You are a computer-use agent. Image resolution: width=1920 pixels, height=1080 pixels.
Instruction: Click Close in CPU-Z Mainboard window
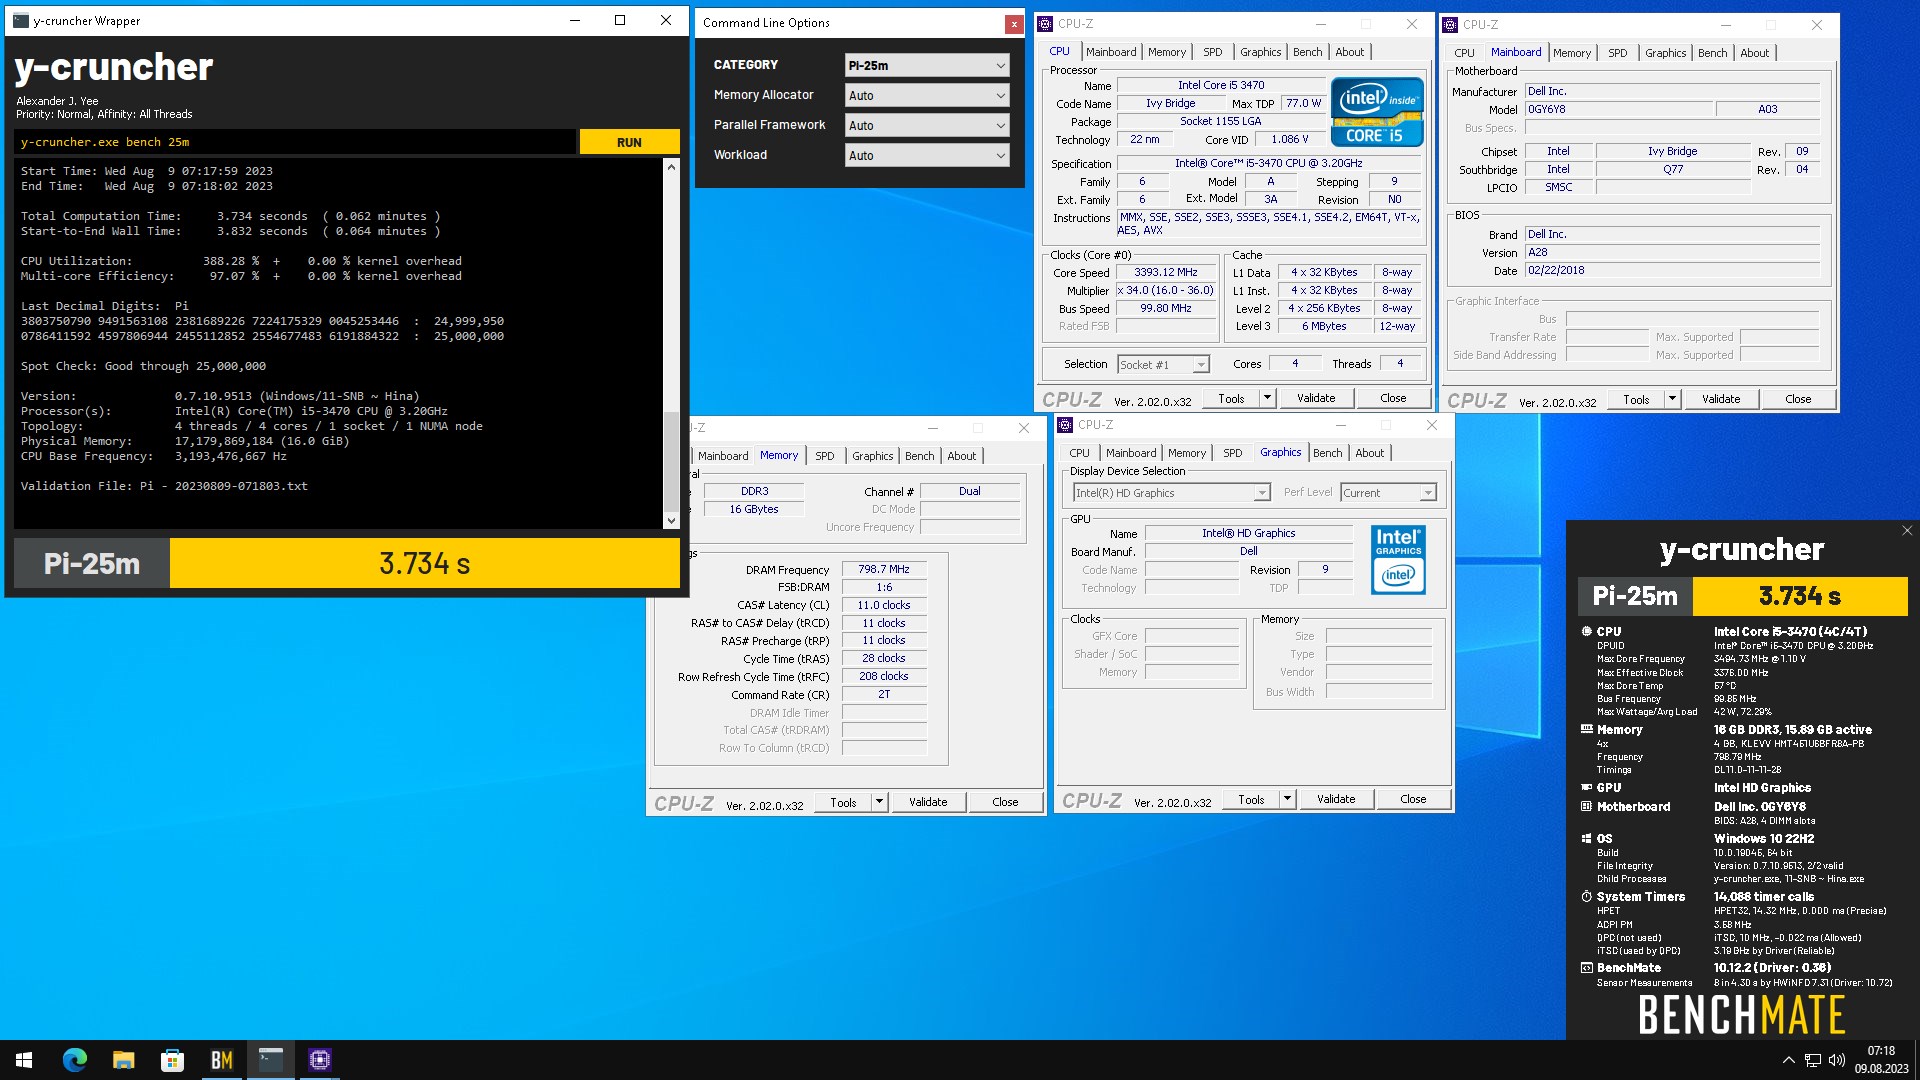[x=1798, y=399]
